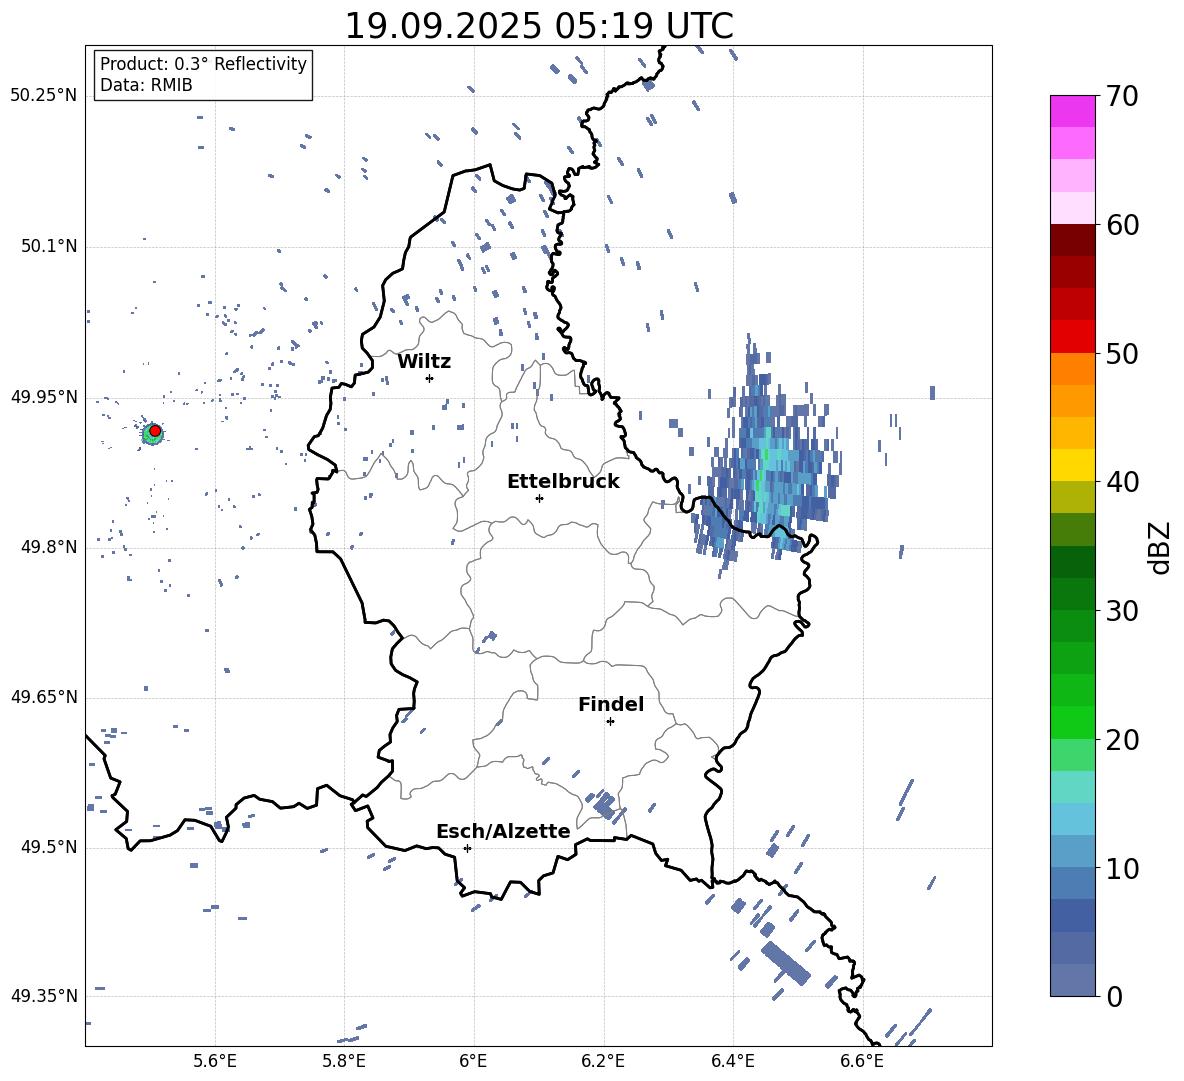This screenshot has height=1081, width=1184.
Task: Click the dBZ colorbar axis label
Action: [1159, 547]
